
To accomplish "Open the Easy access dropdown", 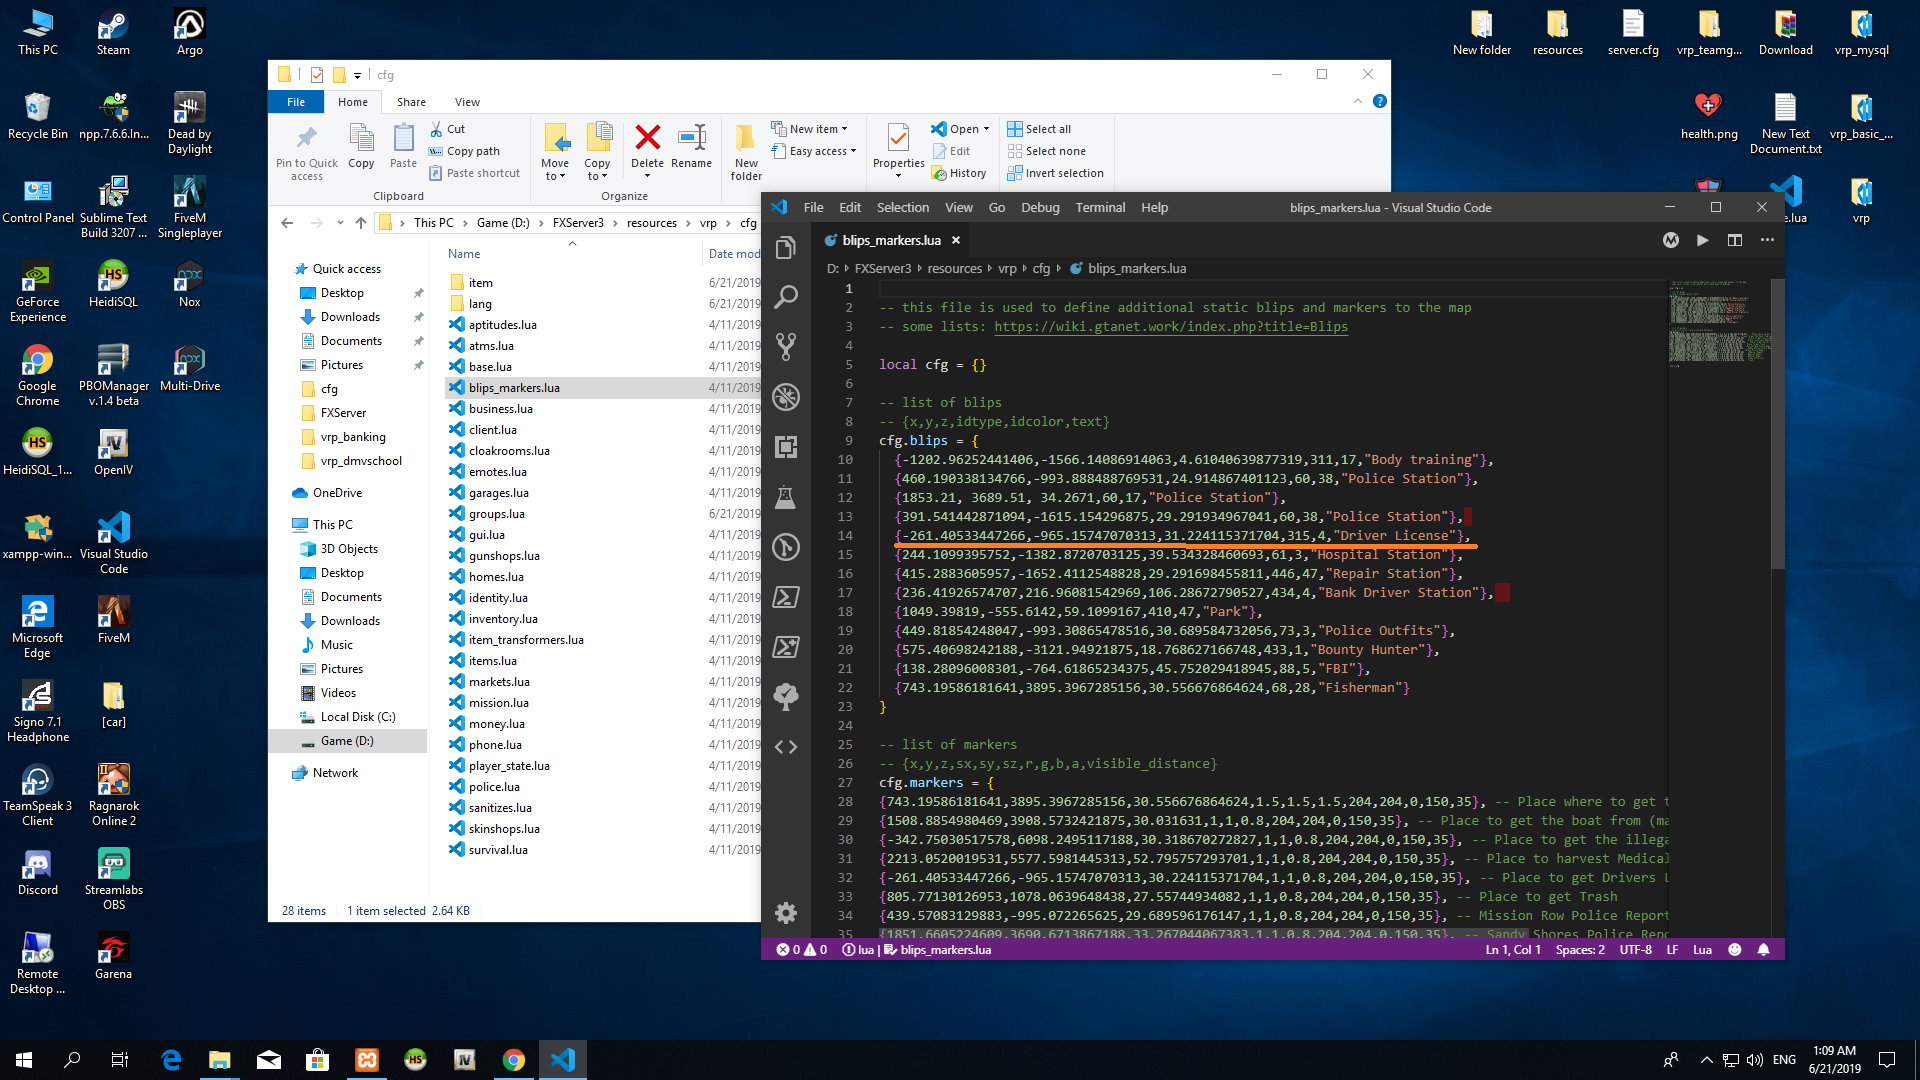I will coord(814,151).
